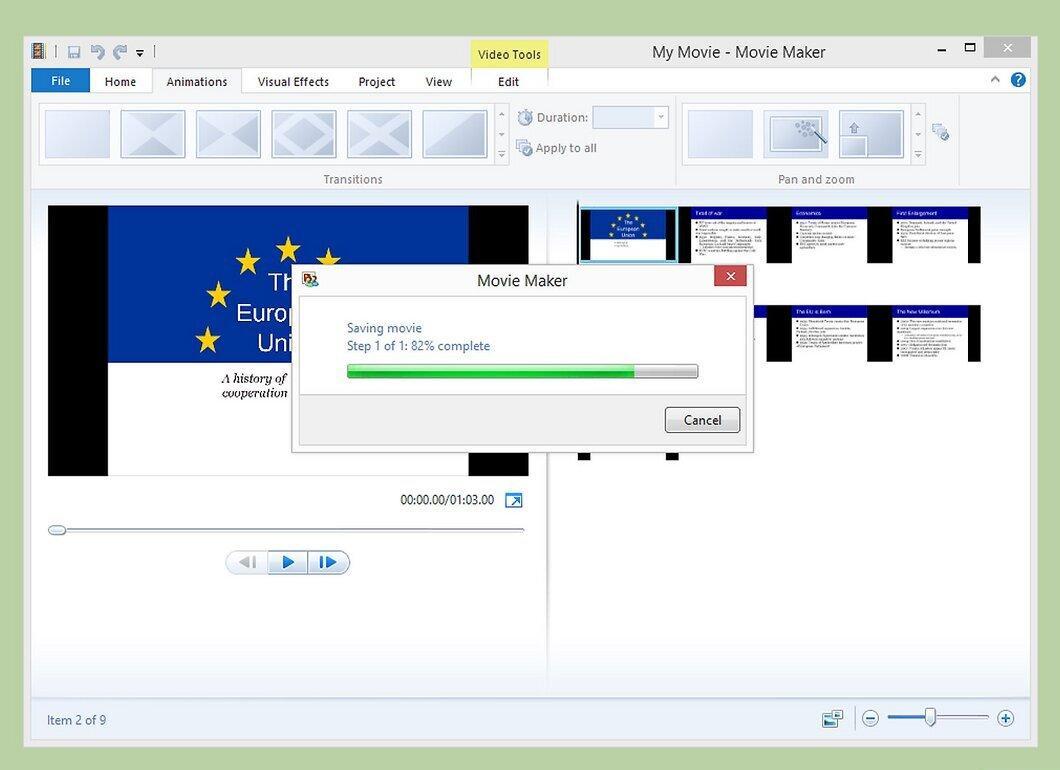Switch to the Visual Effects tab
This screenshot has width=1060, height=770.
293,82
